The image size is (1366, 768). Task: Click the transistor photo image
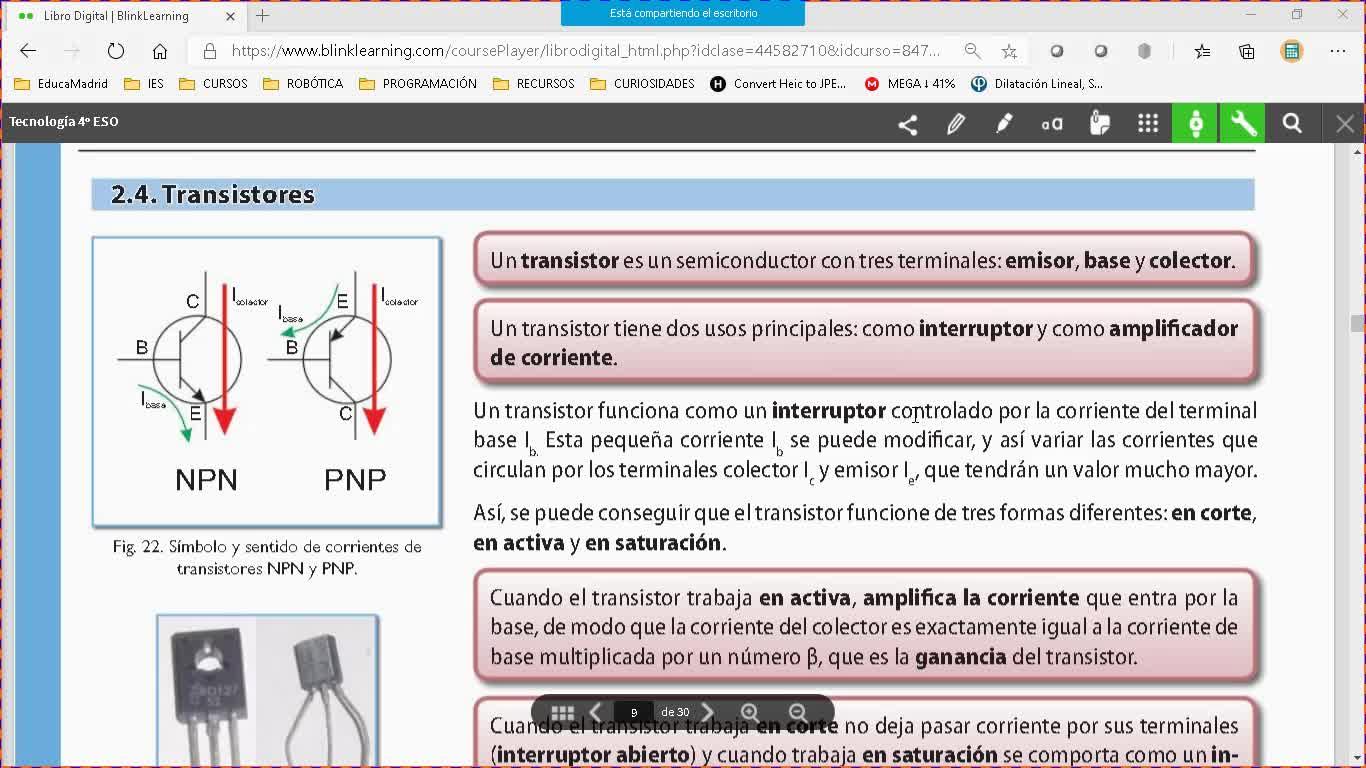[x=267, y=691]
